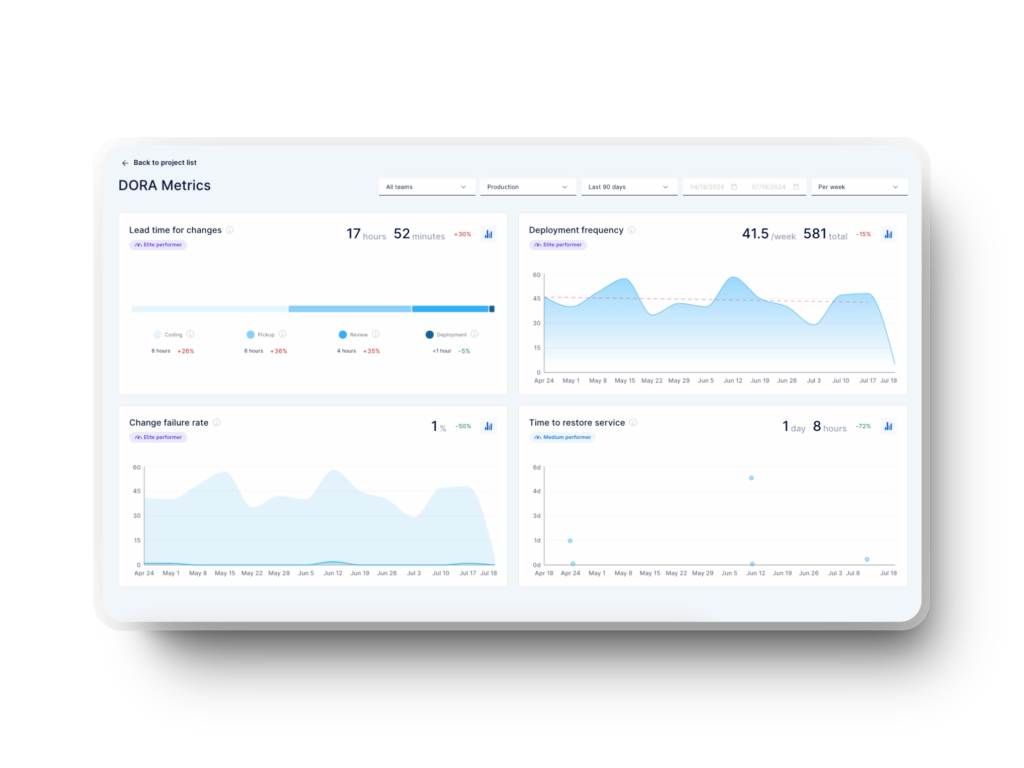Open chart view for Lead time for changes
Screen dimensions: 1024x768
click(x=489, y=234)
